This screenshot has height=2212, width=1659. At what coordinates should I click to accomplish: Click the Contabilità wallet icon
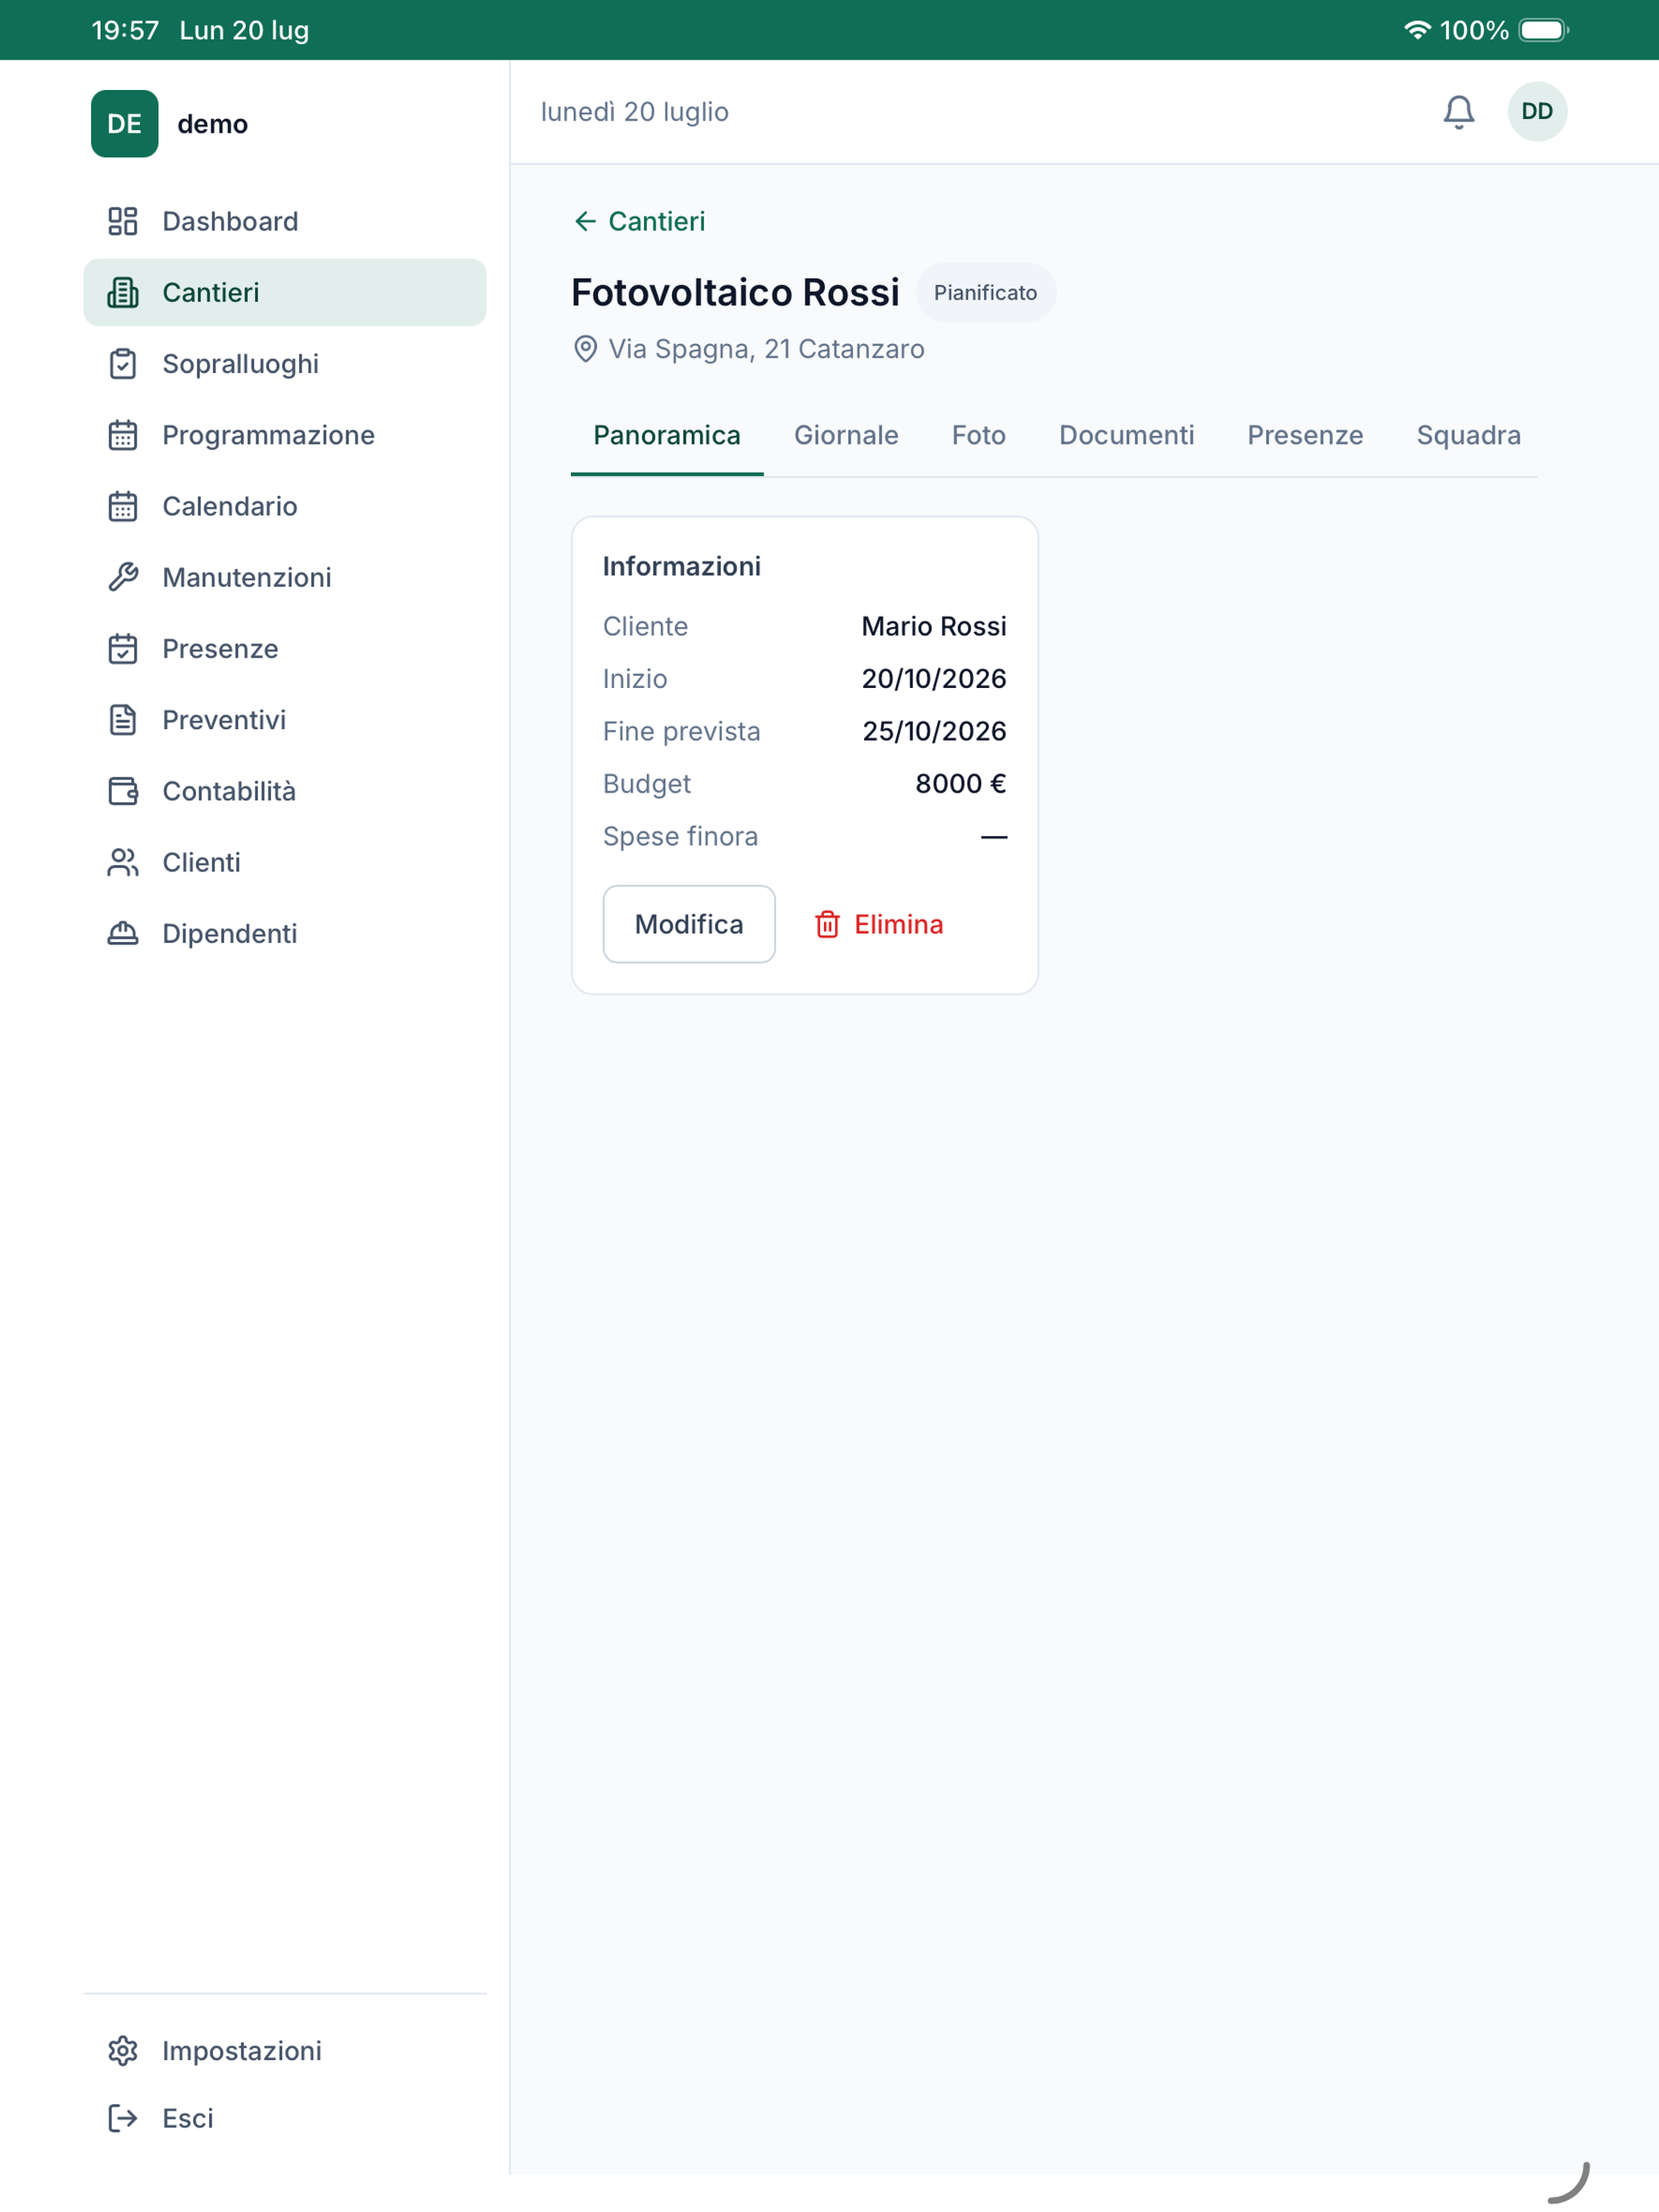[x=122, y=791]
